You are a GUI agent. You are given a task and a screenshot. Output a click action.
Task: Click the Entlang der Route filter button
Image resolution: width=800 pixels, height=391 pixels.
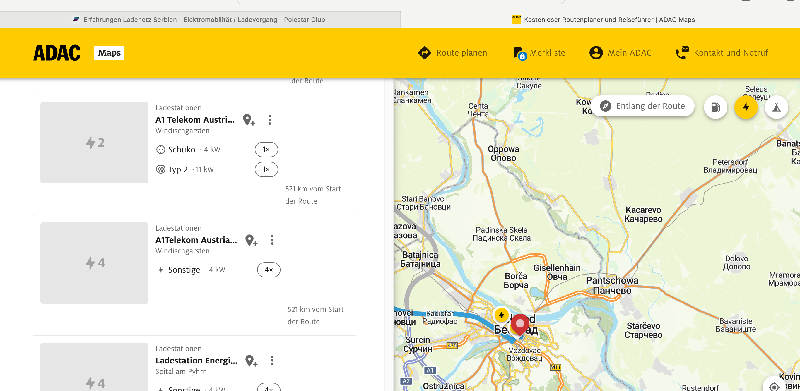coord(642,106)
